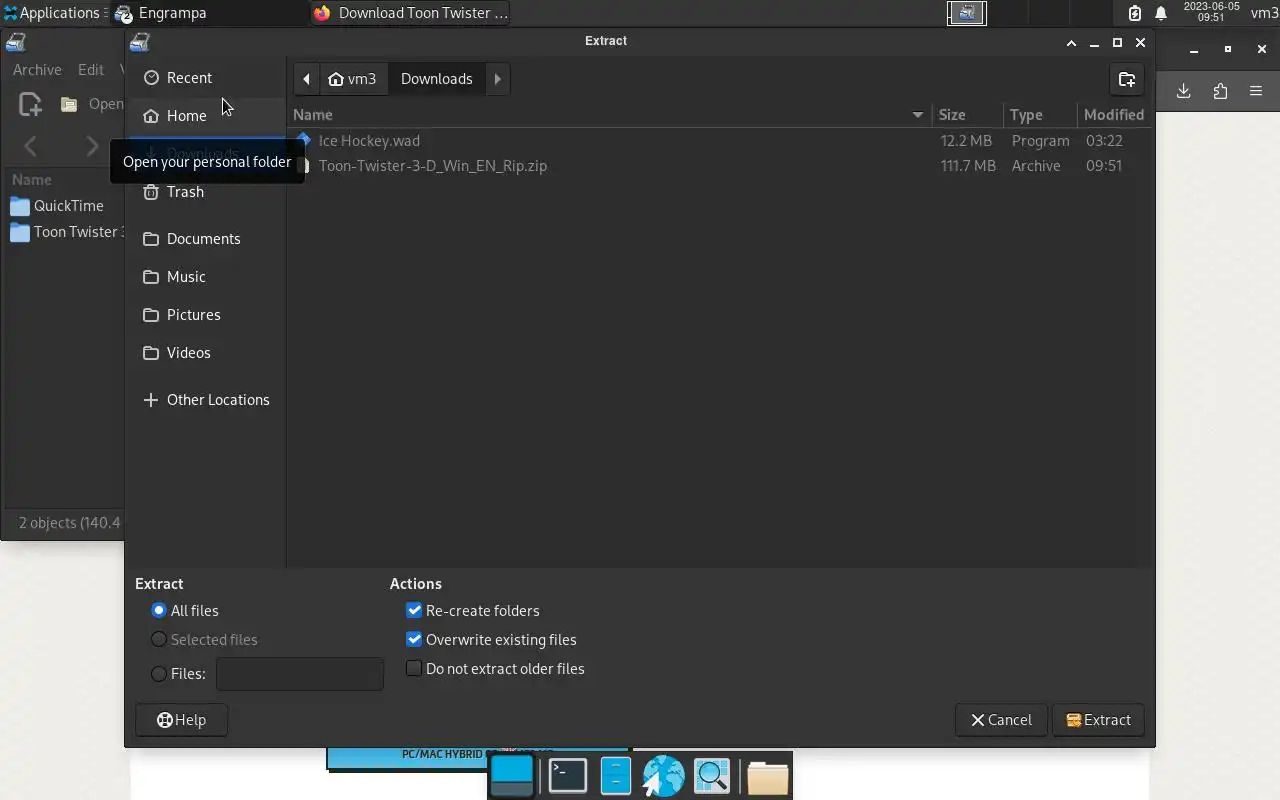The height and width of the screenshot is (800, 1280).
Task: Click the Files pattern input field
Action: 300,674
